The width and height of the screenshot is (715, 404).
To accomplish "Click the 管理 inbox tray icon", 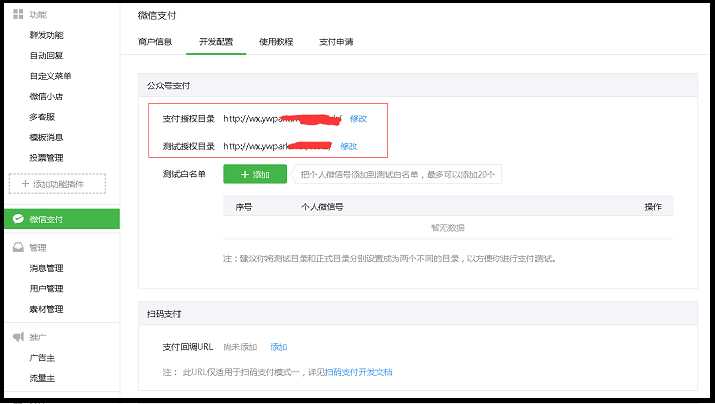I will [x=18, y=248].
